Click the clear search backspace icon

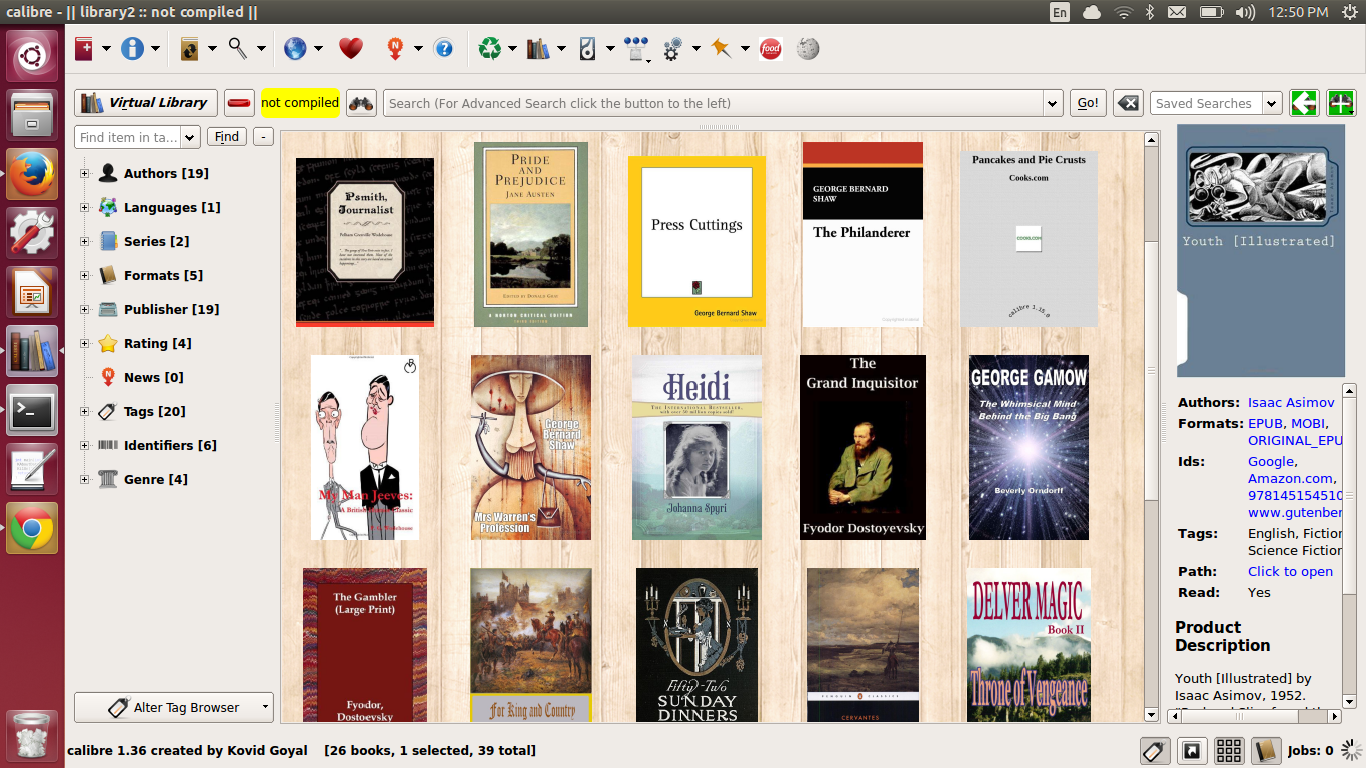[1128, 103]
